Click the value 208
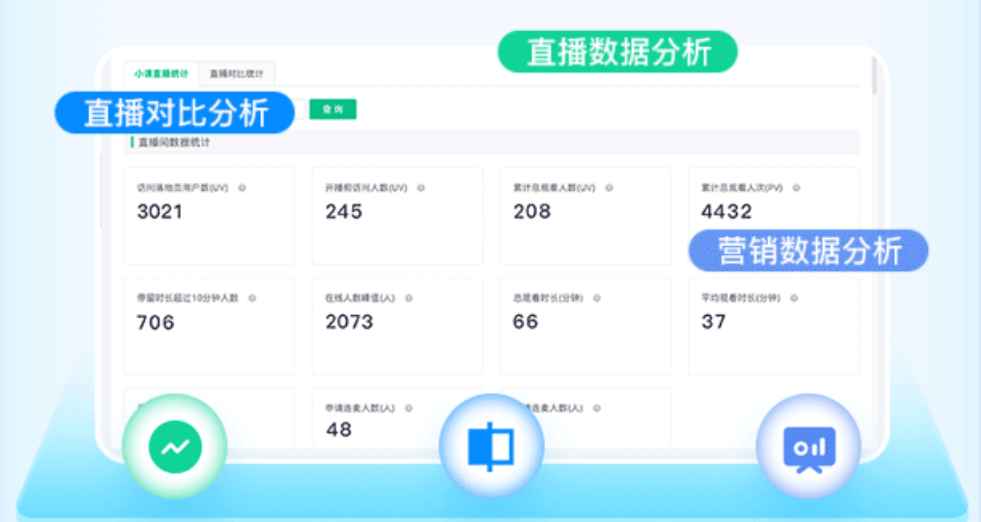This screenshot has height=522, width=981. pyautogui.click(x=532, y=212)
